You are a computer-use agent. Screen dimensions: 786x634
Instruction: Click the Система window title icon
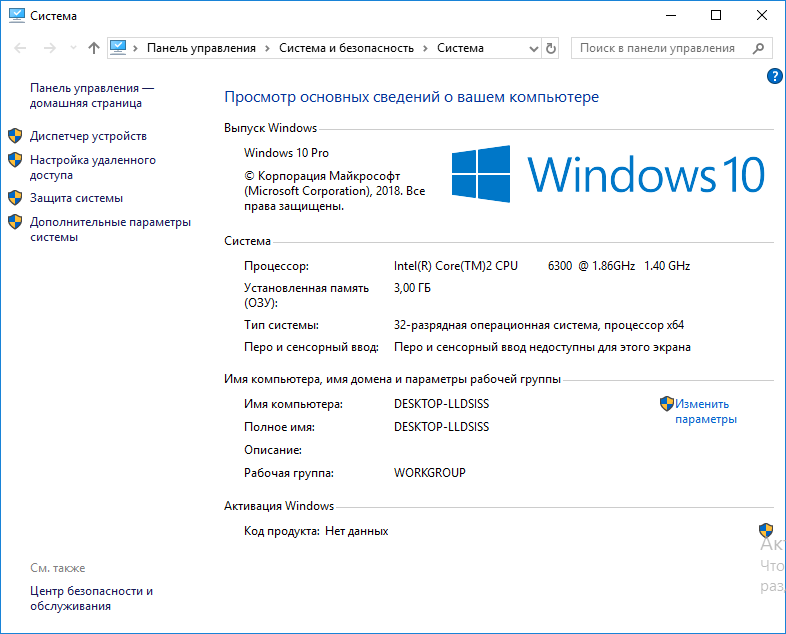point(17,15)
